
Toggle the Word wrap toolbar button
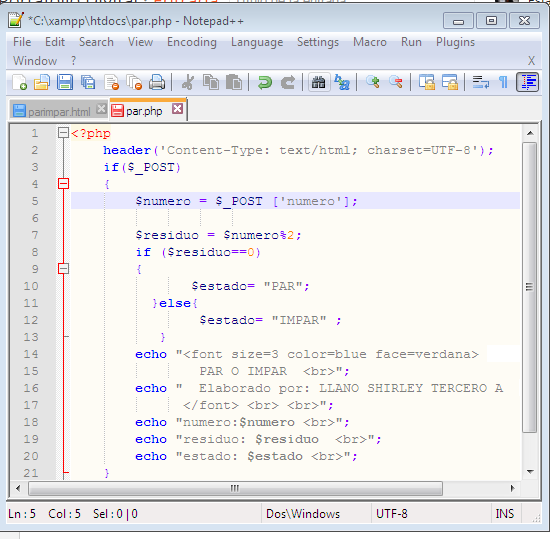click(480, 82)
